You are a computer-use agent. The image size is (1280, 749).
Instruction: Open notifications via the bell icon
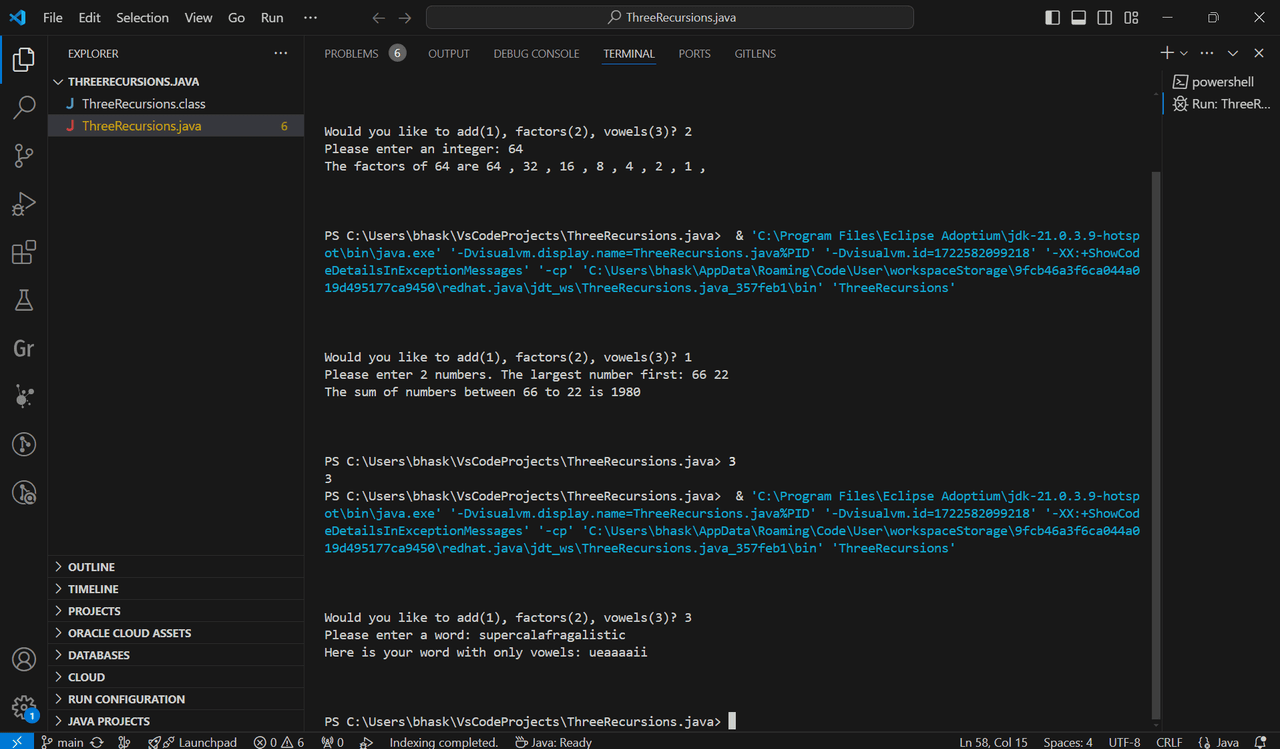click(1261, 742)
